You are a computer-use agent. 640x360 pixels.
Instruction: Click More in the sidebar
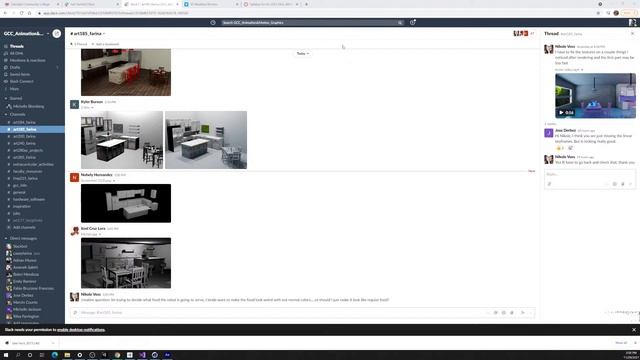pyautogui.click(x=14, y=89)
